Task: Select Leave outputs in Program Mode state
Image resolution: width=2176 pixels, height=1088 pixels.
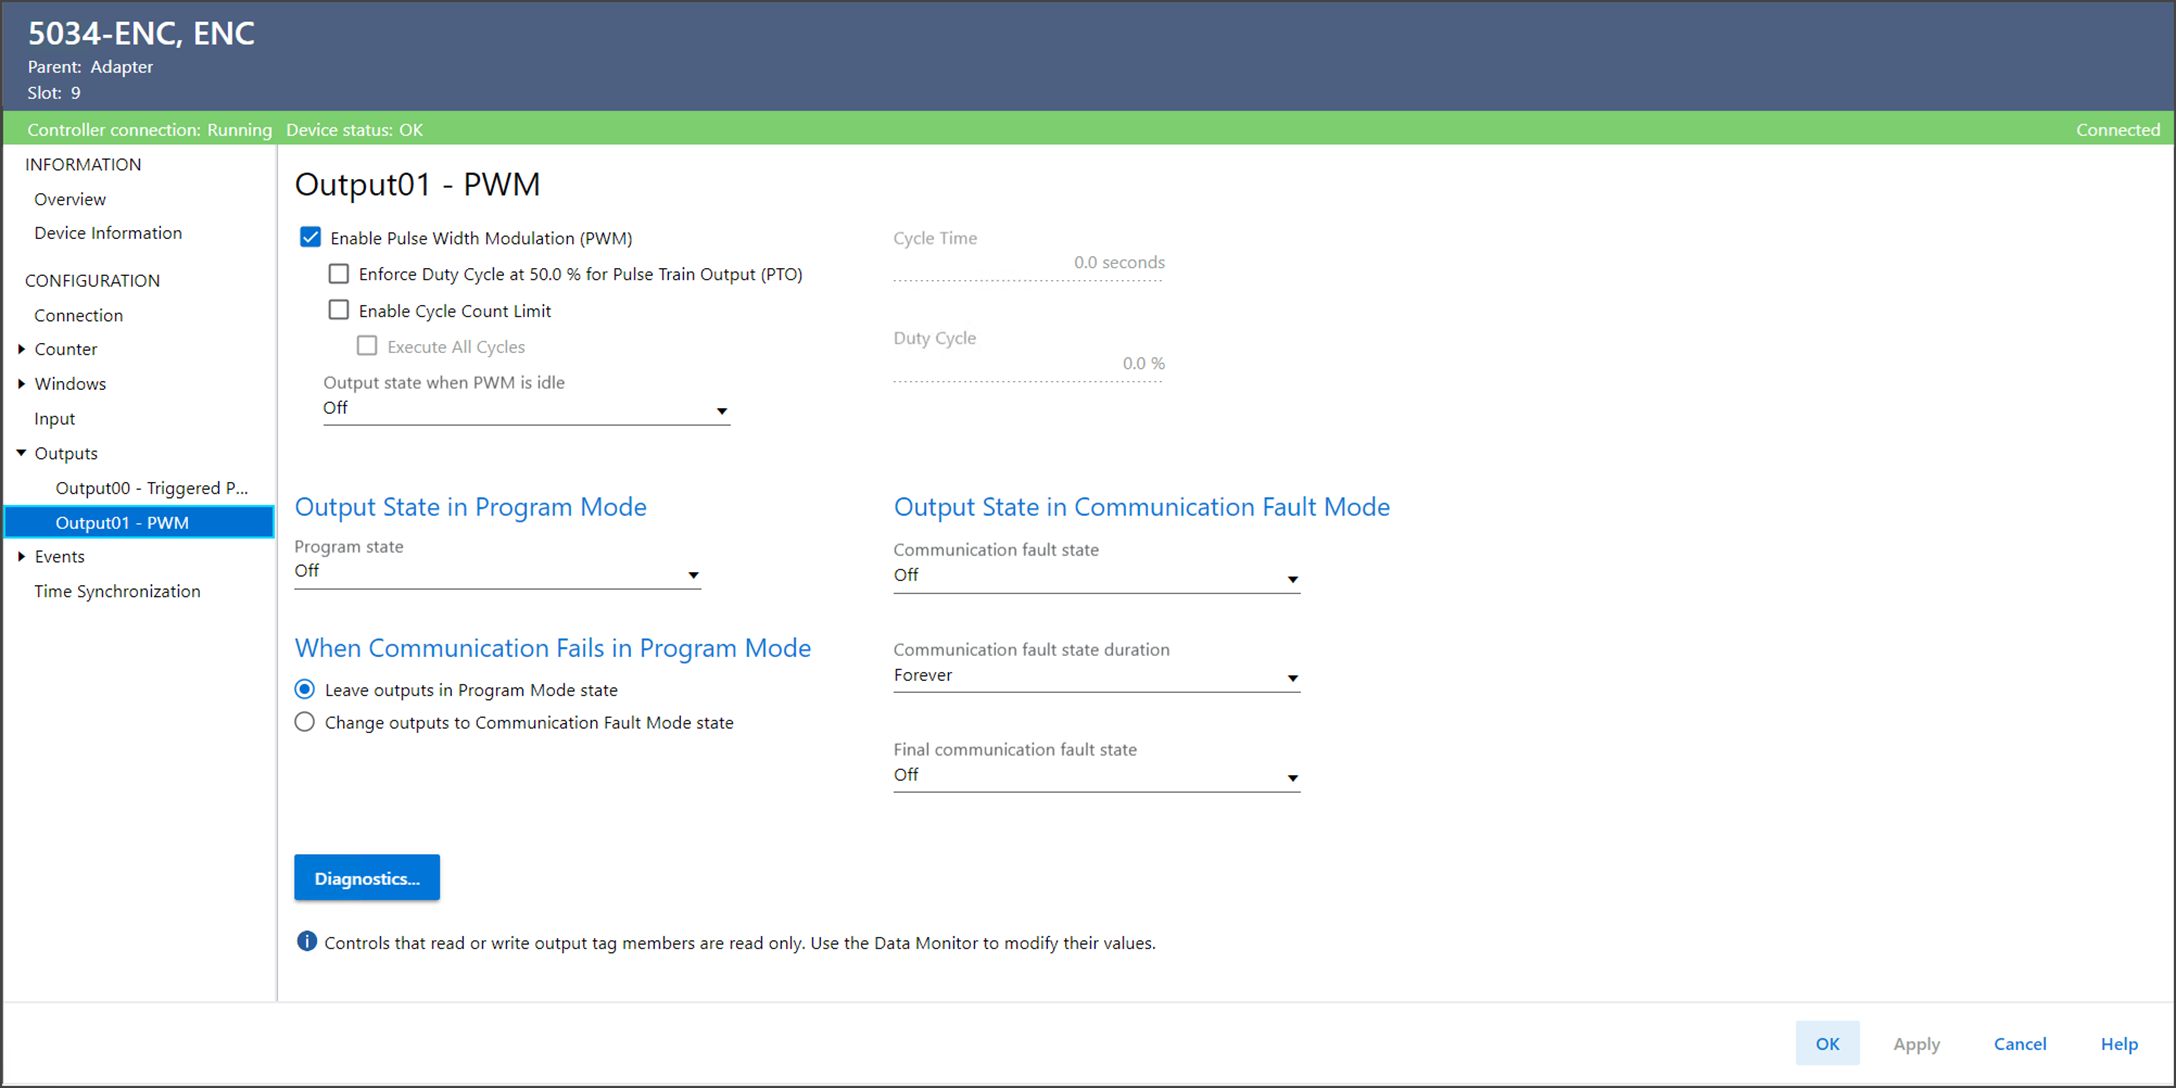Action: [305, 690]
